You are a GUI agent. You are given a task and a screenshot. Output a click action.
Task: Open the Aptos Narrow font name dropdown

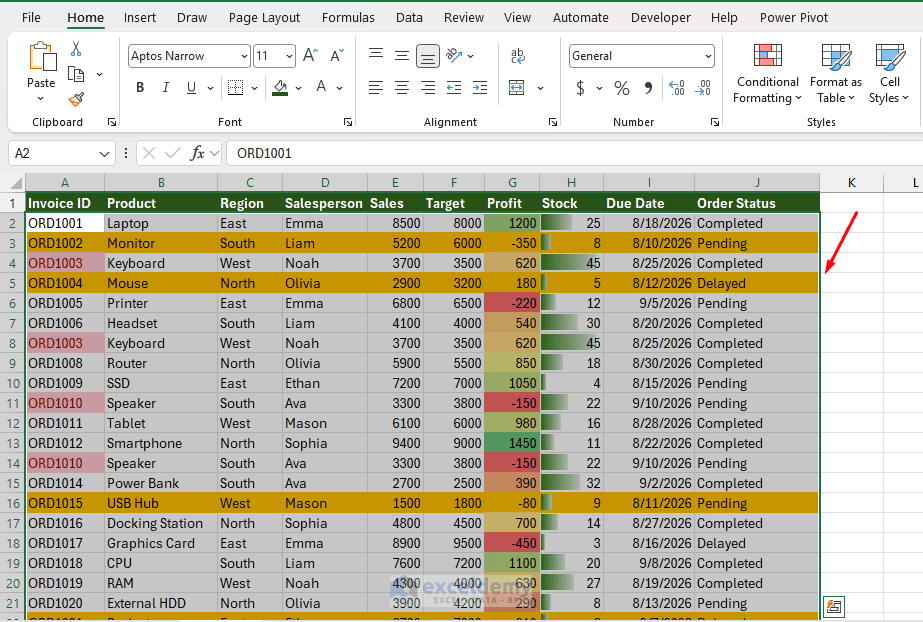[244, 56]
